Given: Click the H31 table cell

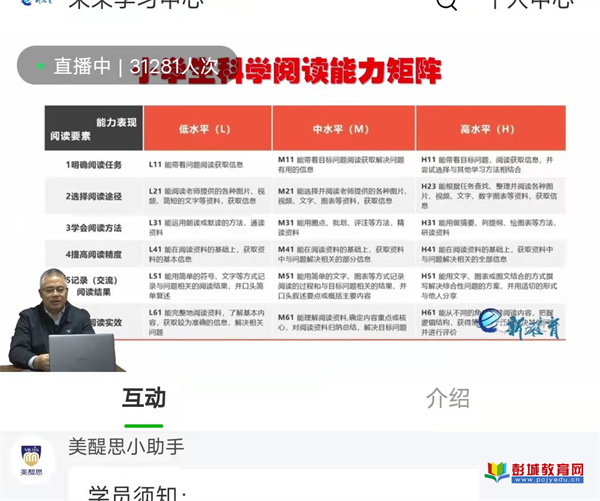Looking at the screenshot, I should point(489,227).
